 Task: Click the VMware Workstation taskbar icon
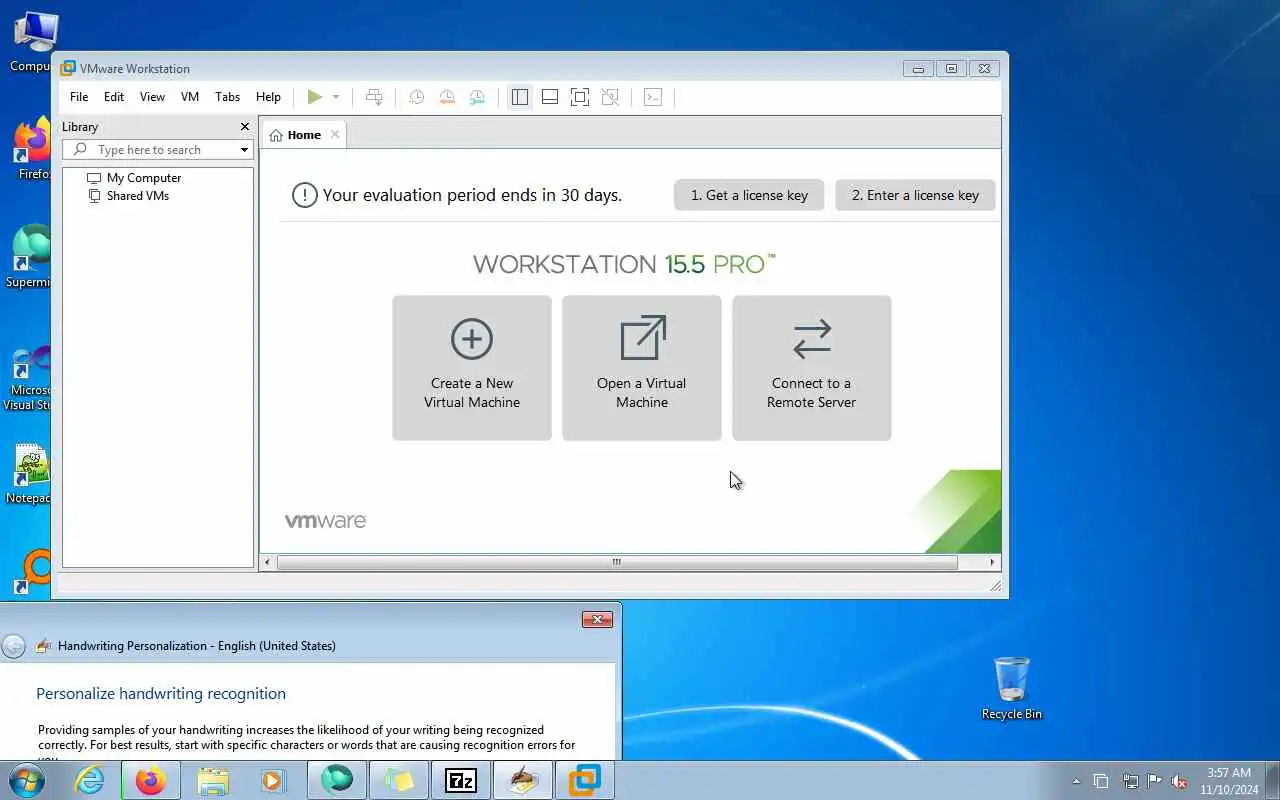pyautogui.click(x=585, y=780)
